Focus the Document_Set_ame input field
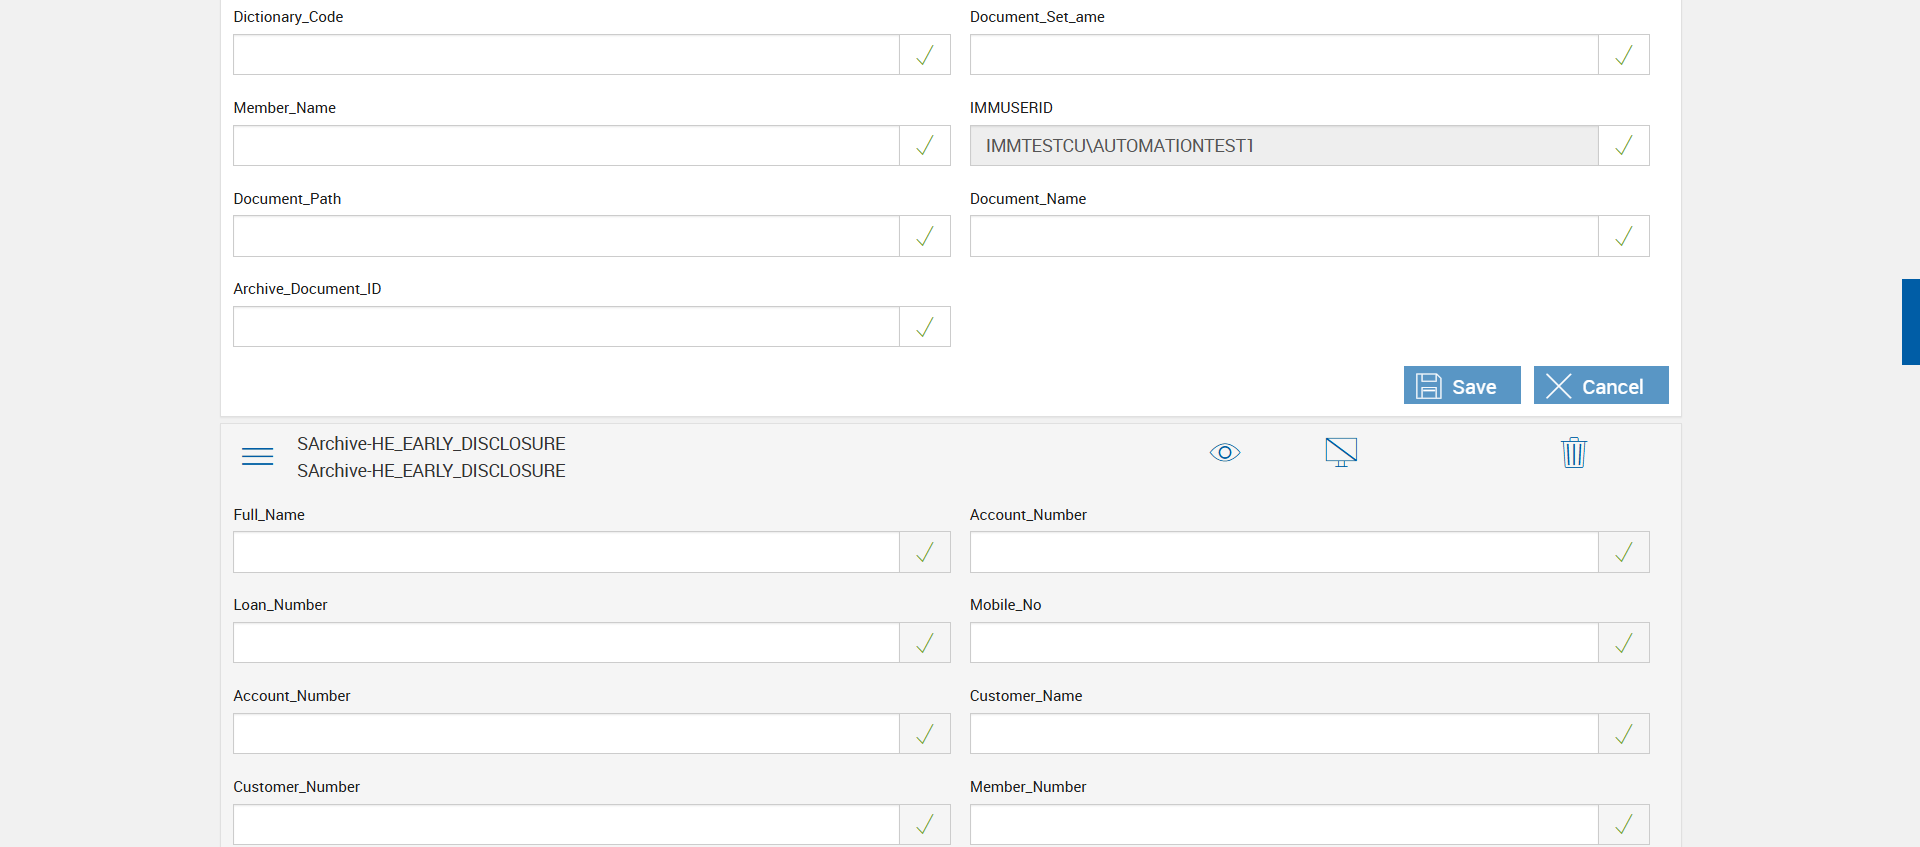 (1284, 55)
